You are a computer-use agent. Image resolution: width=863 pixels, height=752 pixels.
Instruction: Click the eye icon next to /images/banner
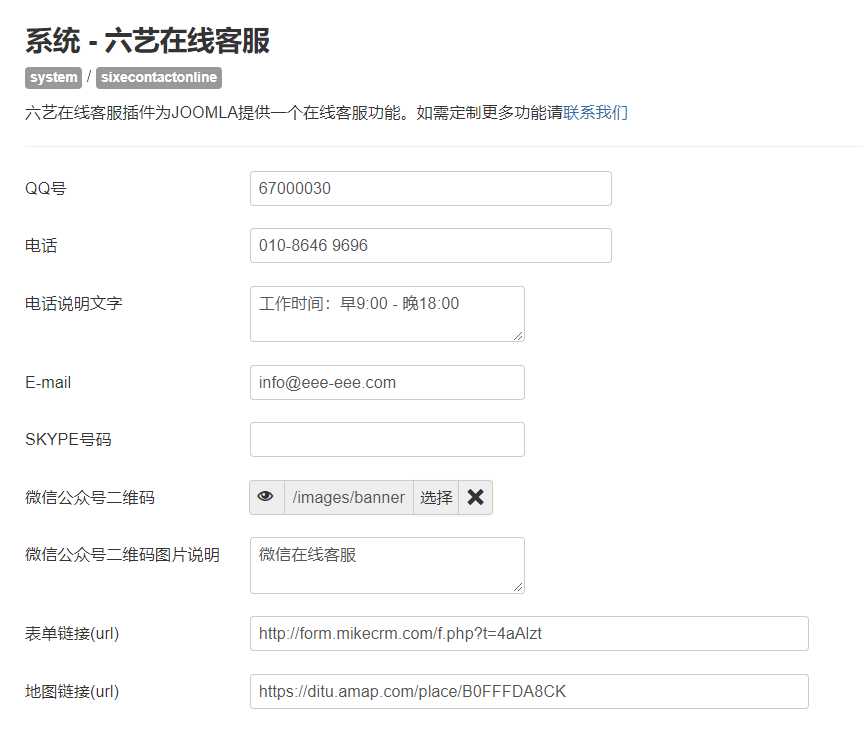[x=265, y=497]
